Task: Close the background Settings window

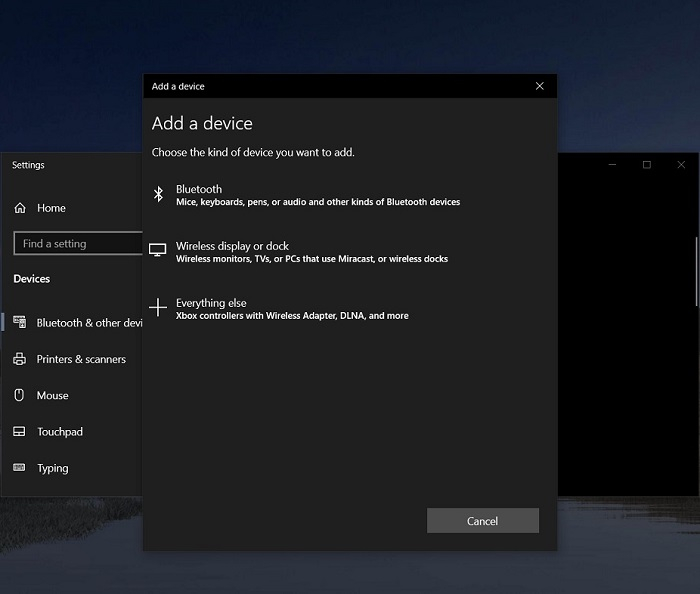Action: (681, 165)
